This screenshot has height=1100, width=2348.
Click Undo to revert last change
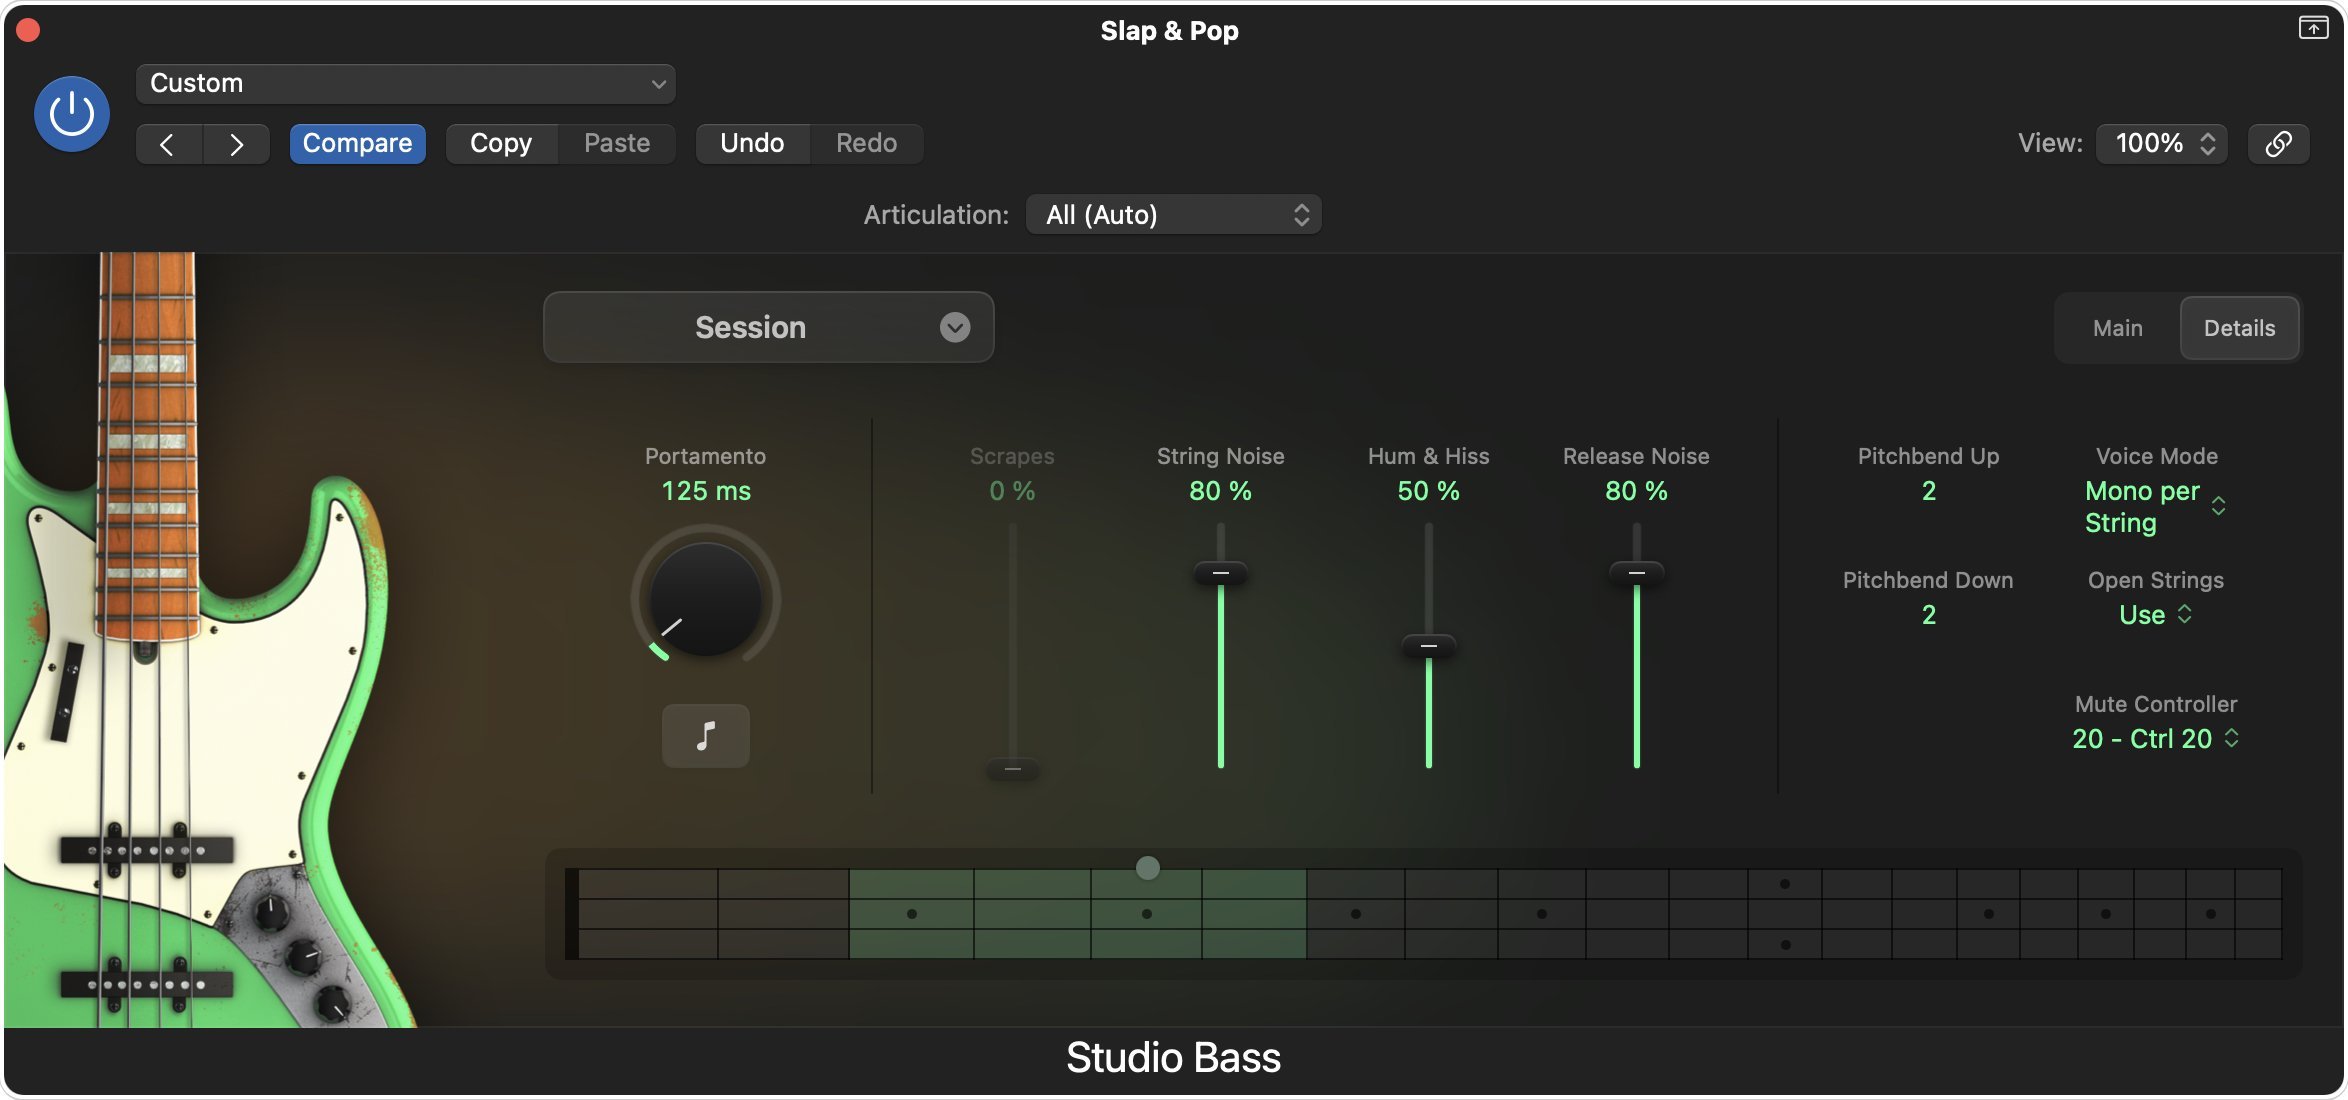(x=752, y=142)
